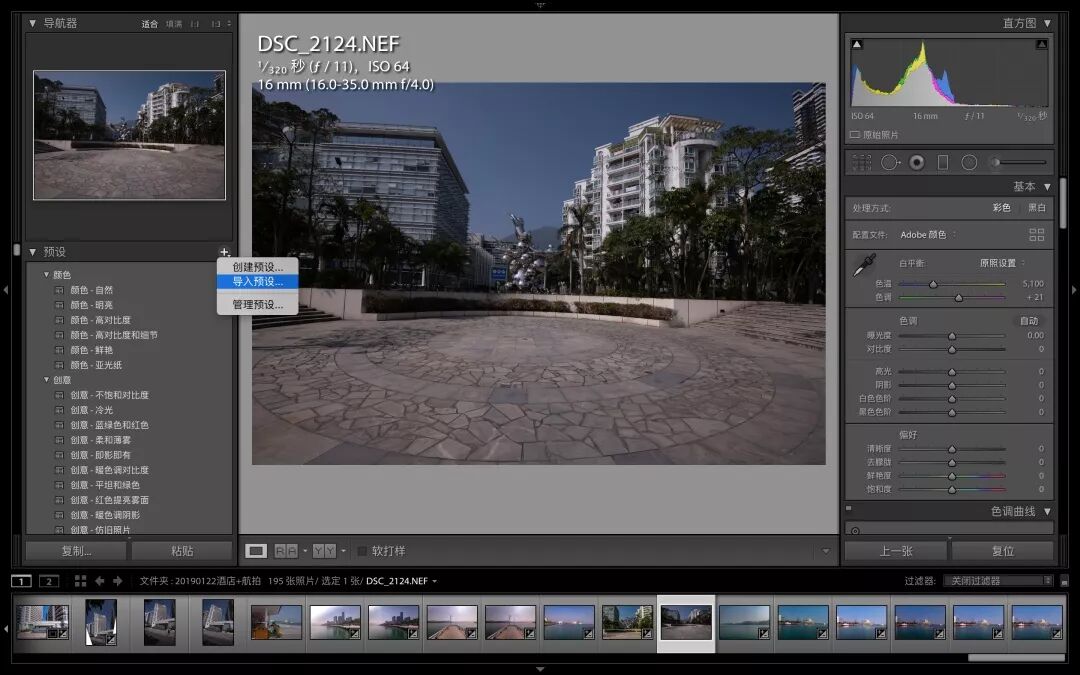Collapse the 直方图 panel
Image resolution: width=1080 pixels, height=675 pixels.
point(1047,23)
